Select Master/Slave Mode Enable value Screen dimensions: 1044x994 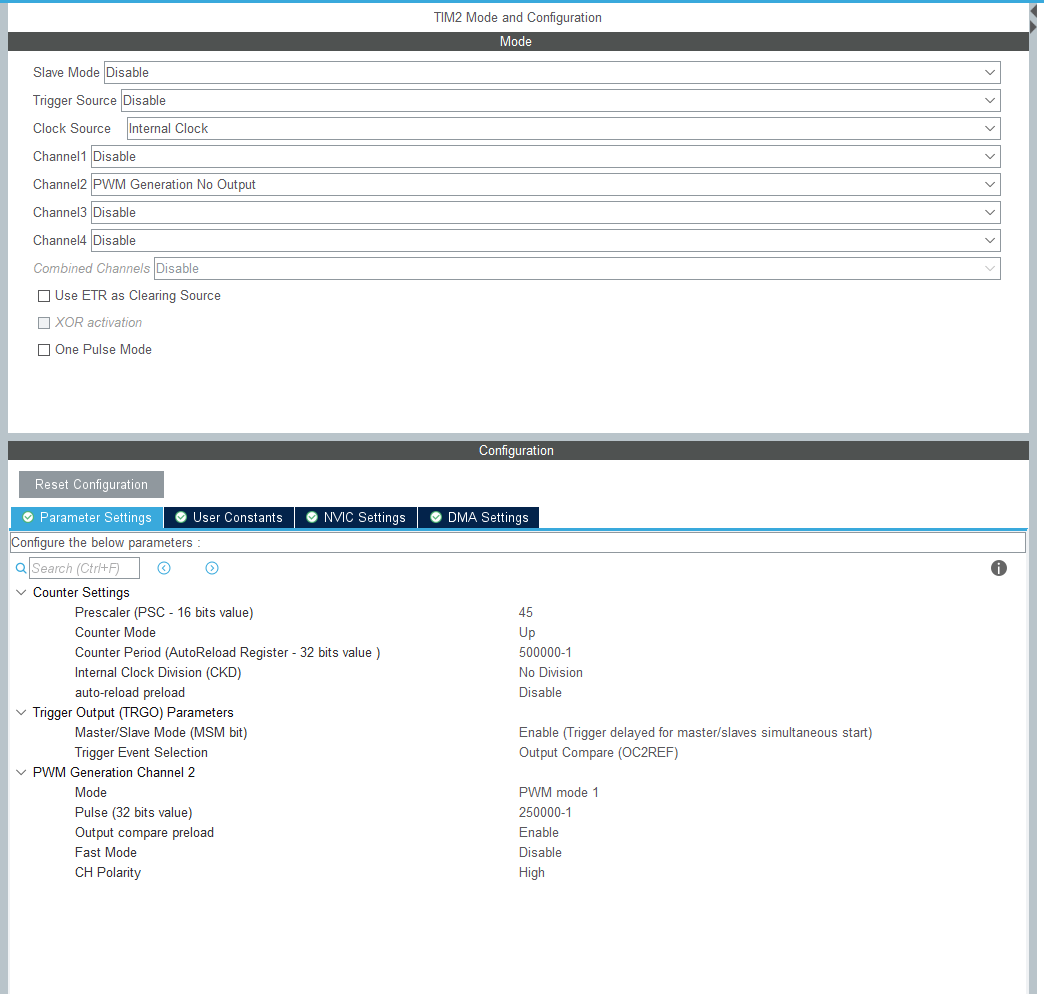click(695, 732)
